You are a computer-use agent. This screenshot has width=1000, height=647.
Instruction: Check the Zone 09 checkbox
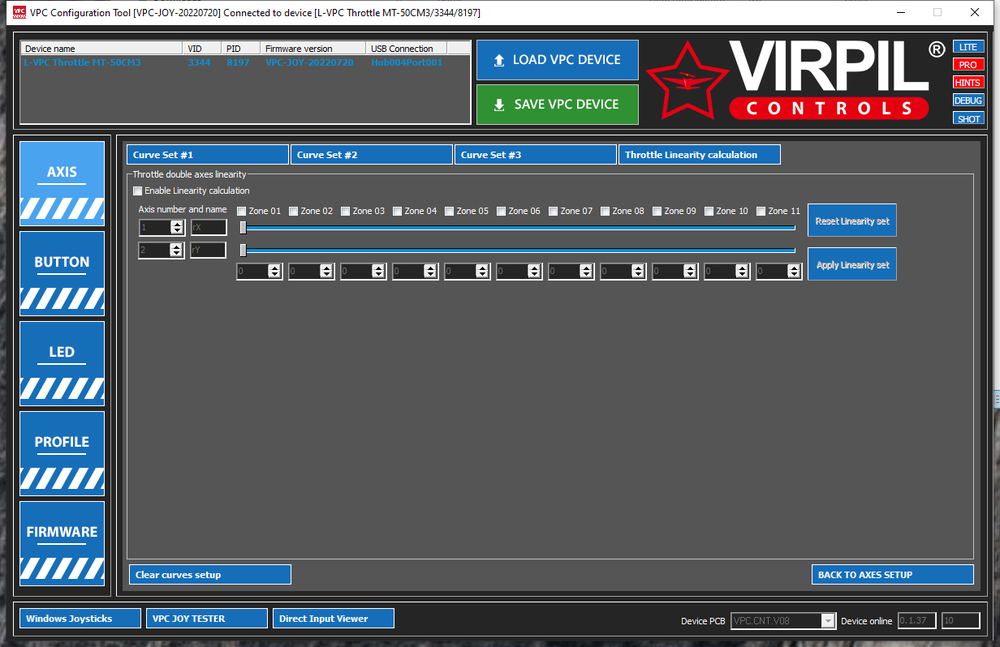(657, 211)
